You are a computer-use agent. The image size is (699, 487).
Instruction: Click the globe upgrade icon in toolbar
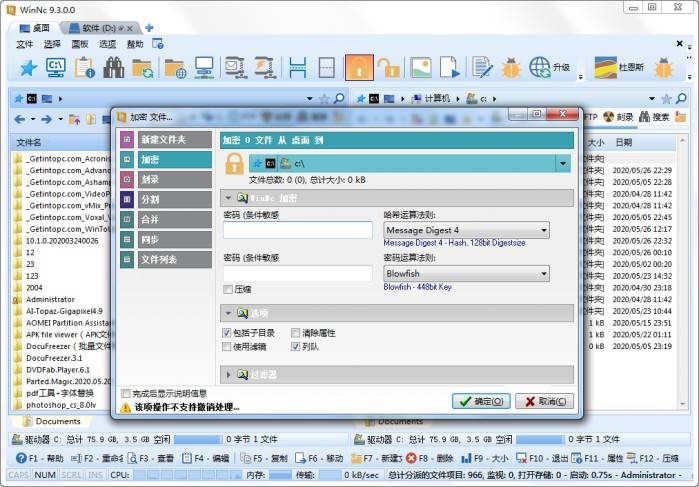541,67
